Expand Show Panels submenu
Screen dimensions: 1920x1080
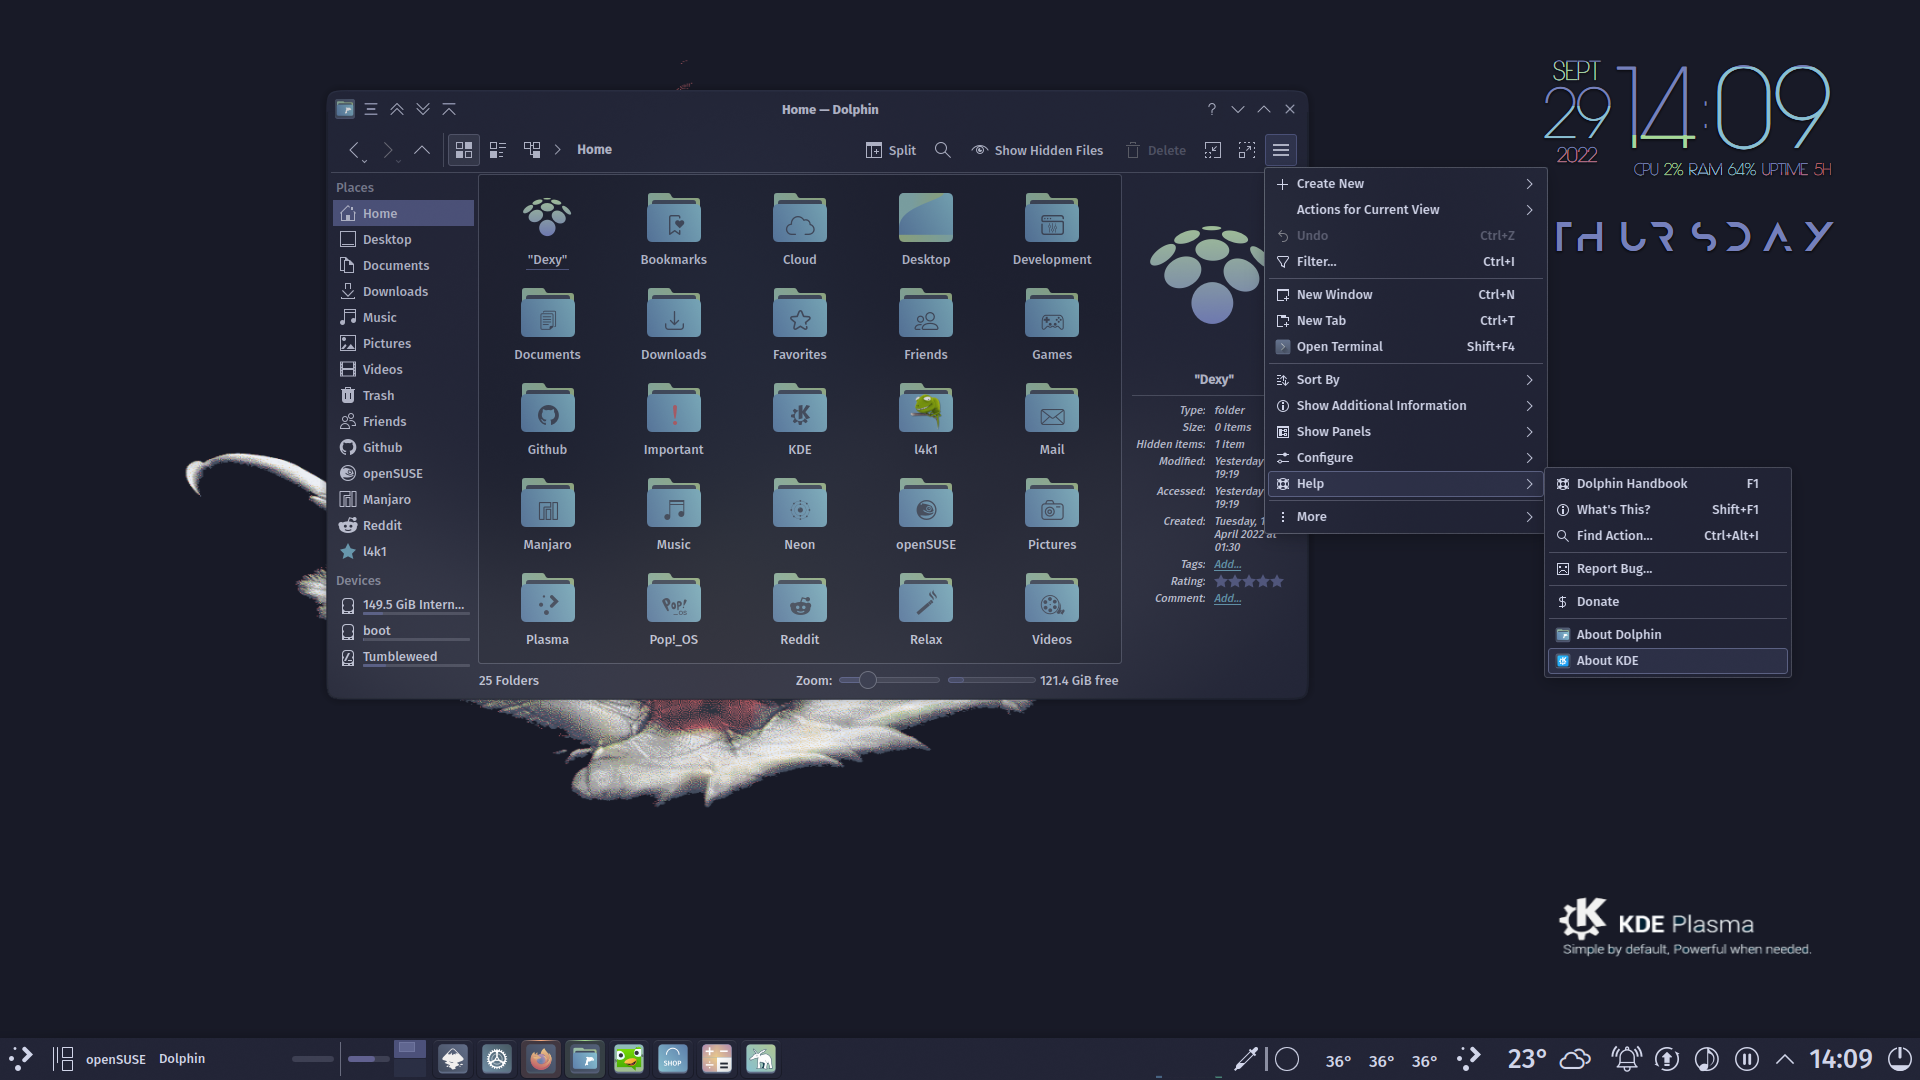(x=1405, y=431)
